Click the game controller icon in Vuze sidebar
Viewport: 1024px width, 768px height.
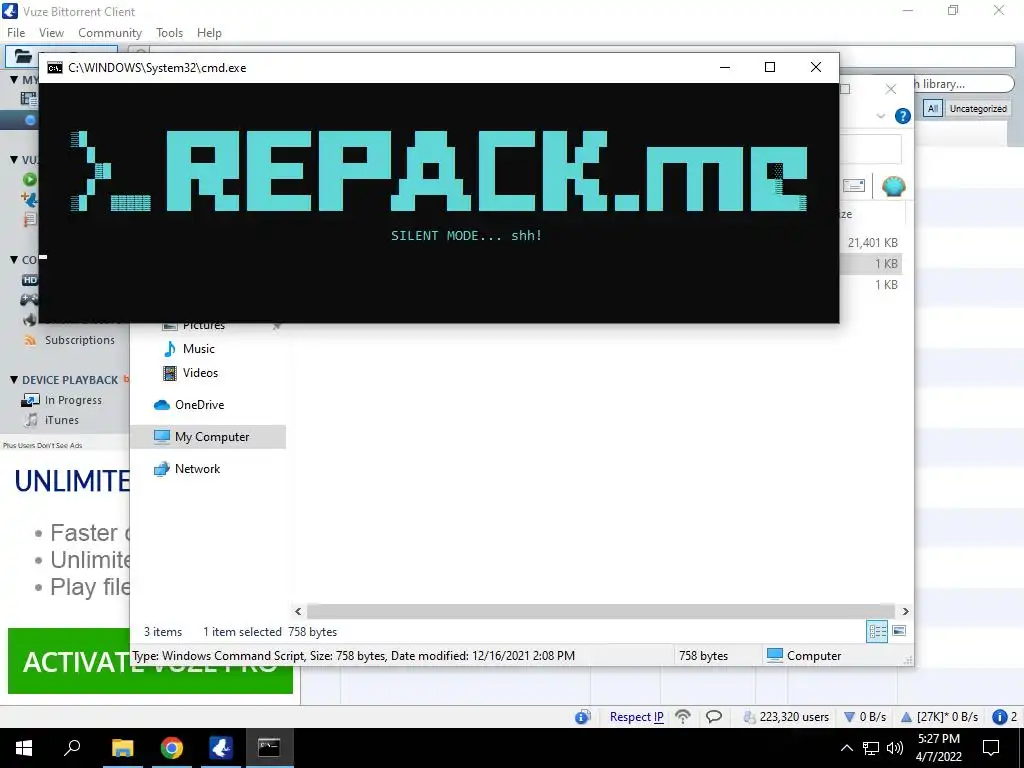[x=29, y=300]
